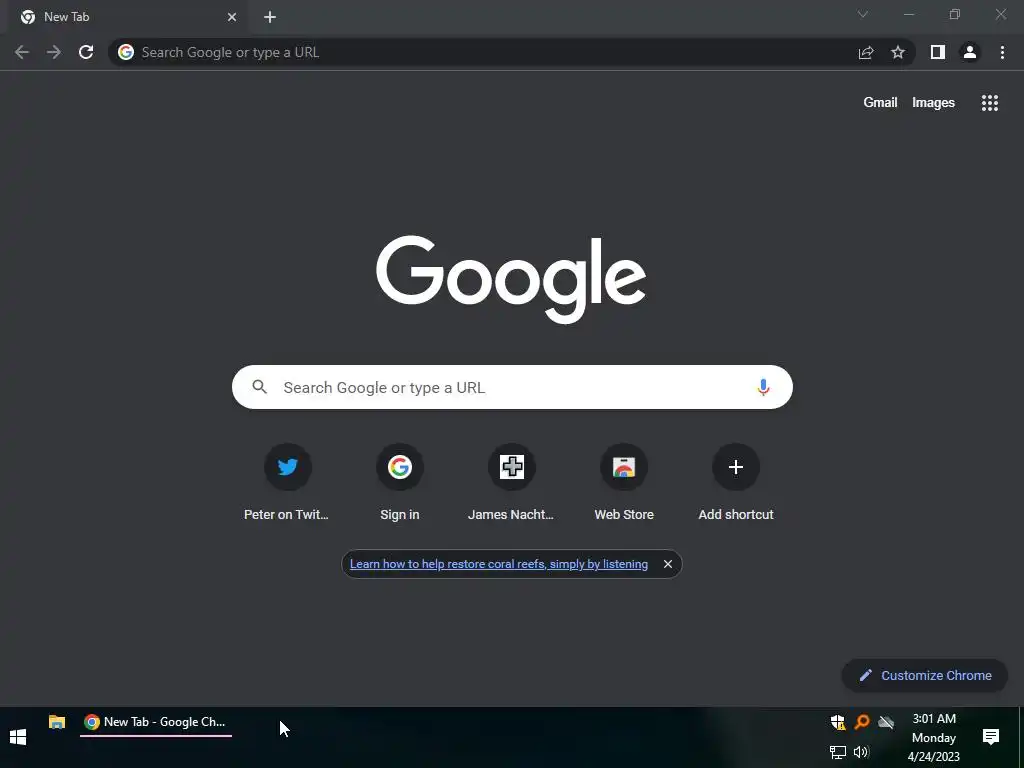
Task: Reload the page with the refresh icon
Action: [86, 52]
